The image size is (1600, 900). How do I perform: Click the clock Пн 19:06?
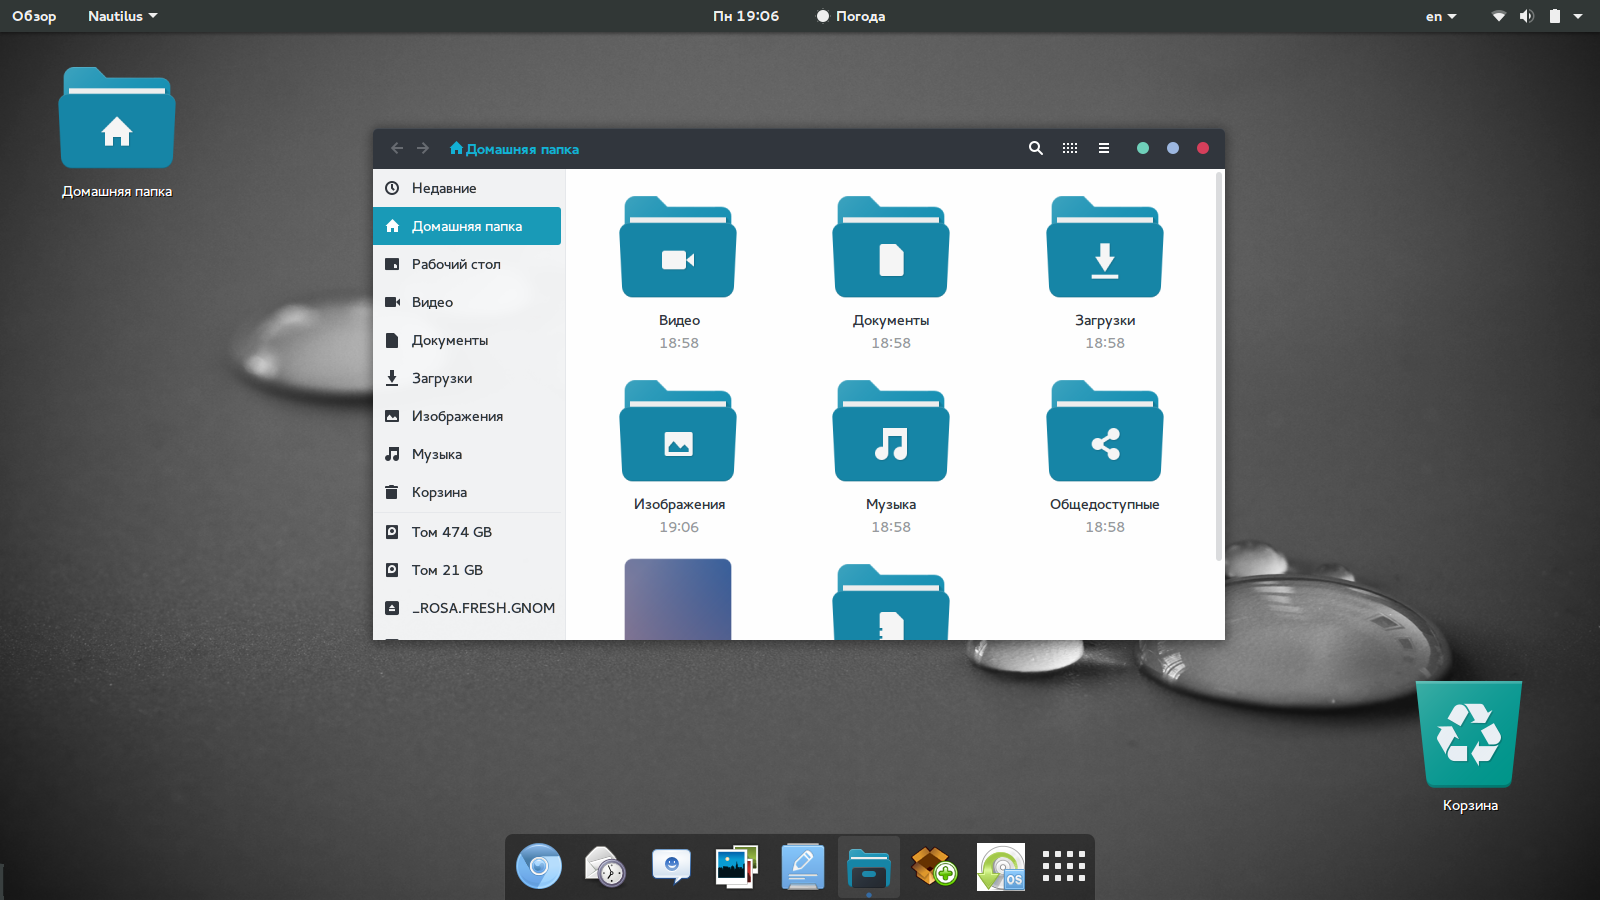(x=746, y=16)
